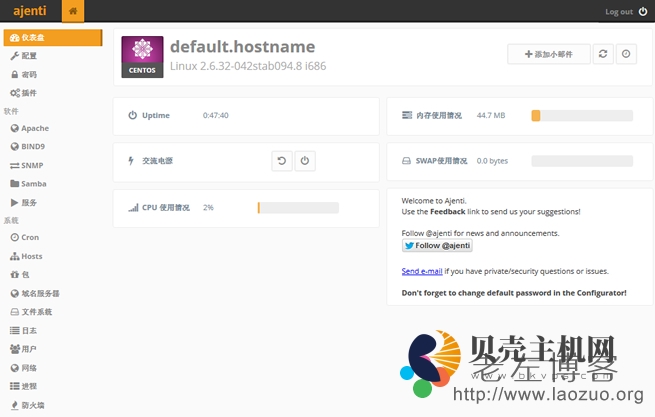Open the 域名服务器 nameserver item
655x417 pixels.
click(x=35, y=293)
